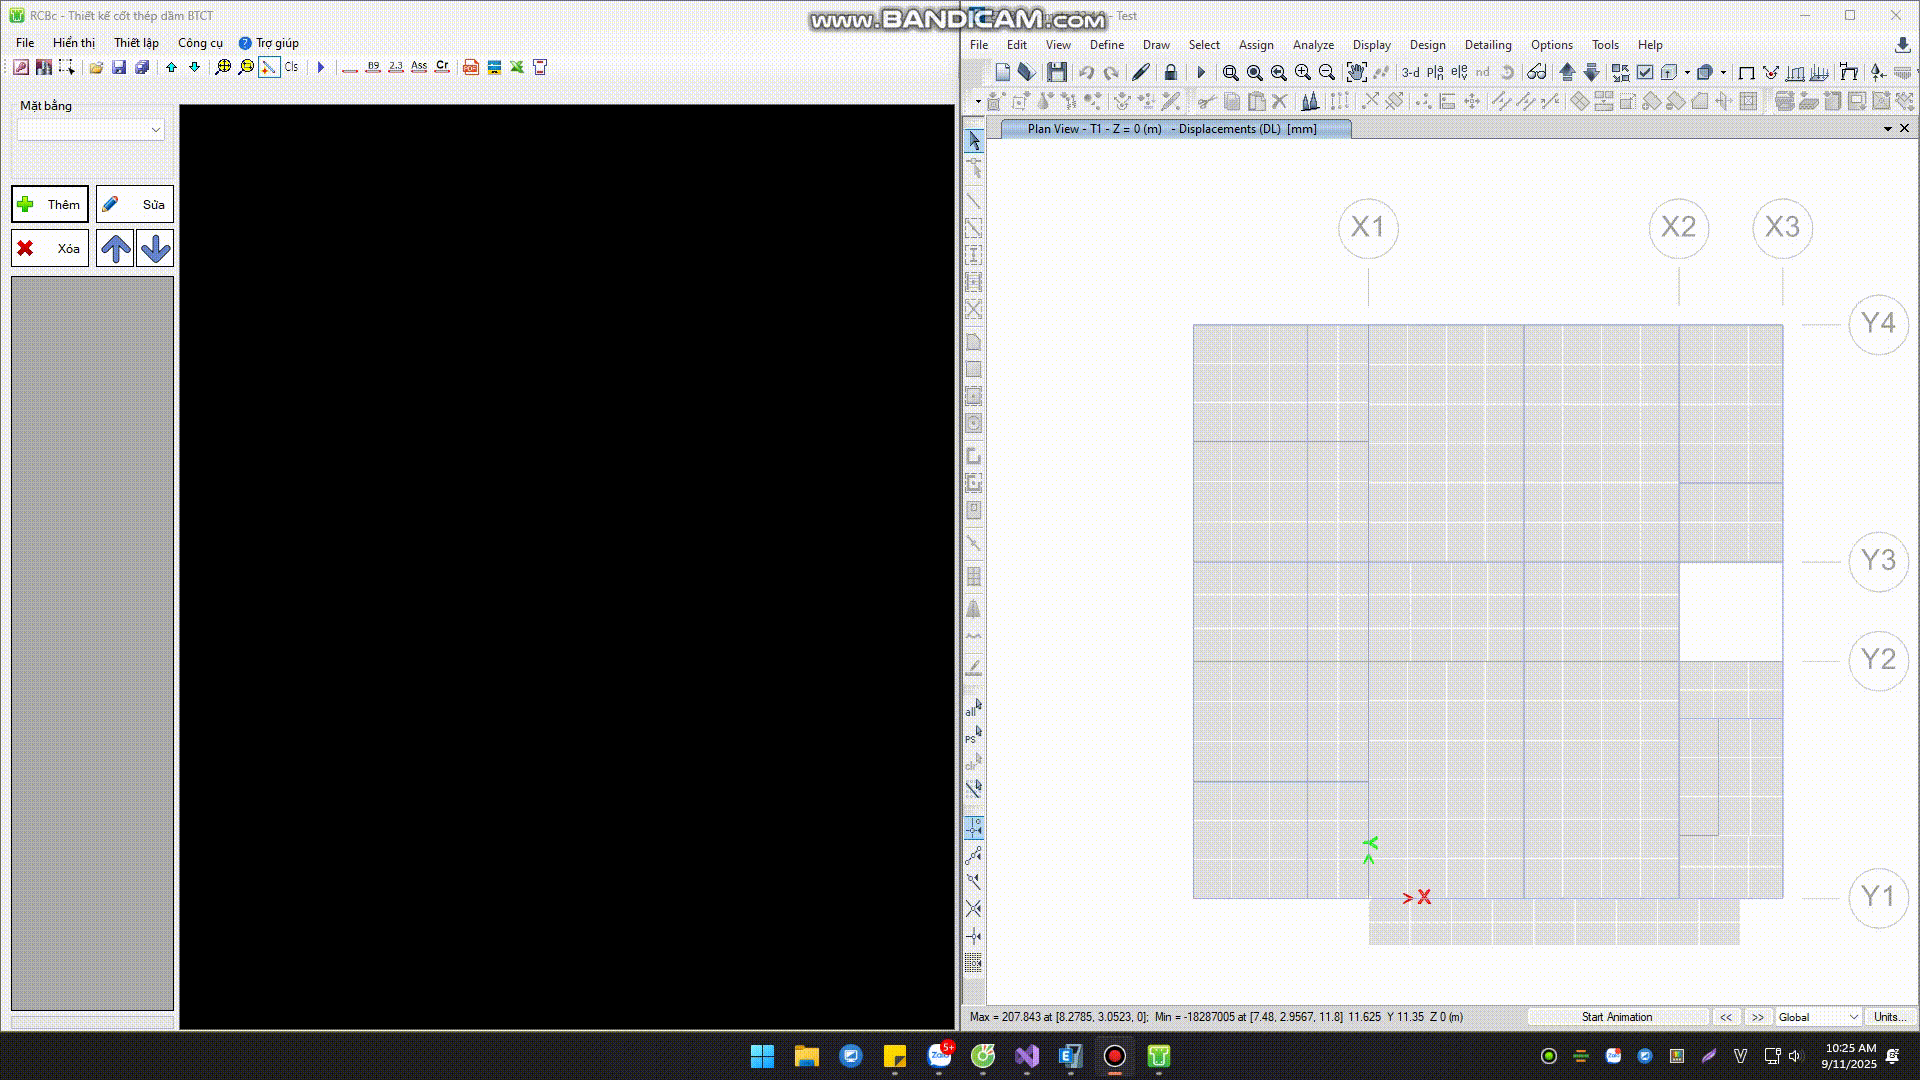Image resolution: width=1920 pixels, height=1080 pixels.
Task: Open the Hiển thị menu in RCBc
Action: [74, 43]
